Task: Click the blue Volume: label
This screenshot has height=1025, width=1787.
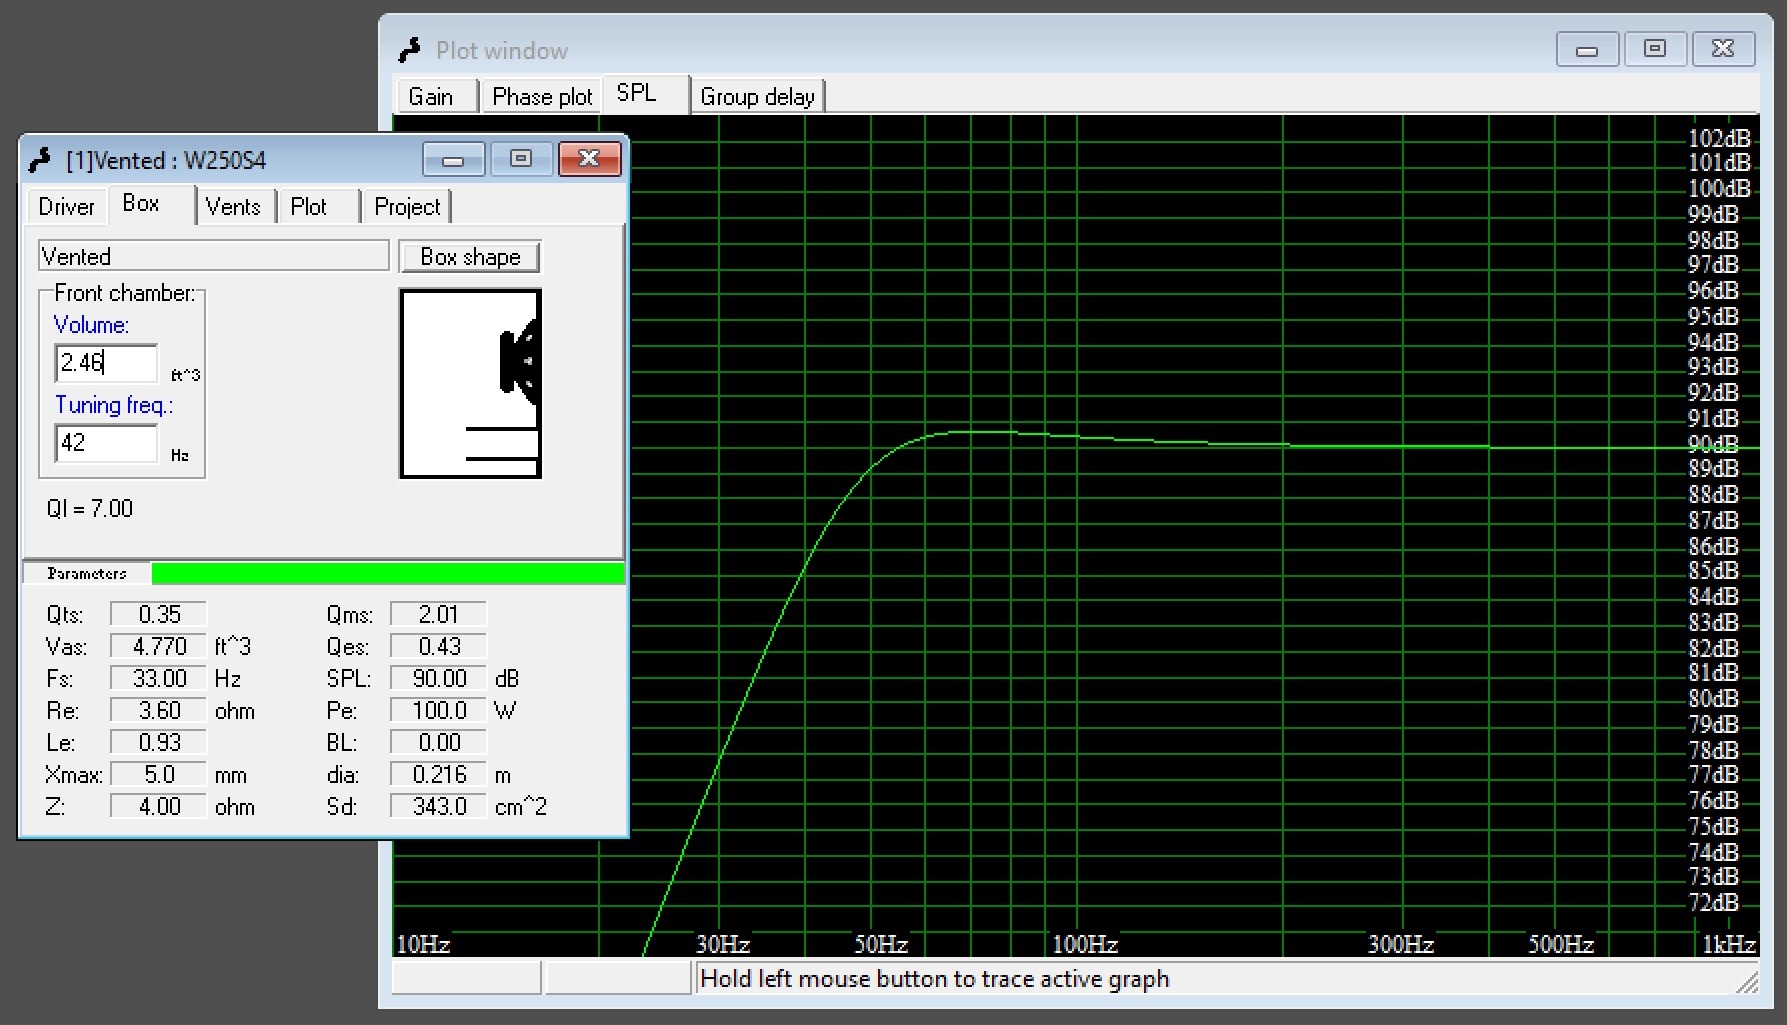Action: click(x=91, y=325)
